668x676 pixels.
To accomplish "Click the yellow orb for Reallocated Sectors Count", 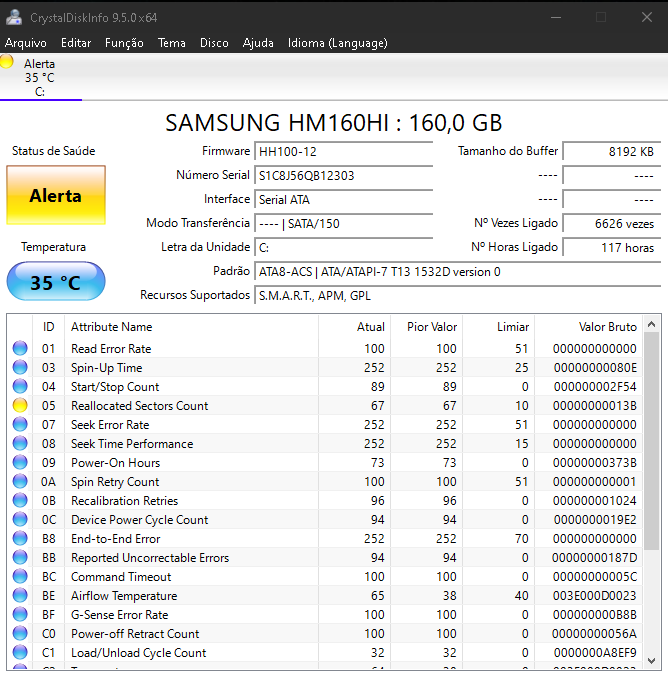I will coord(20,405).
